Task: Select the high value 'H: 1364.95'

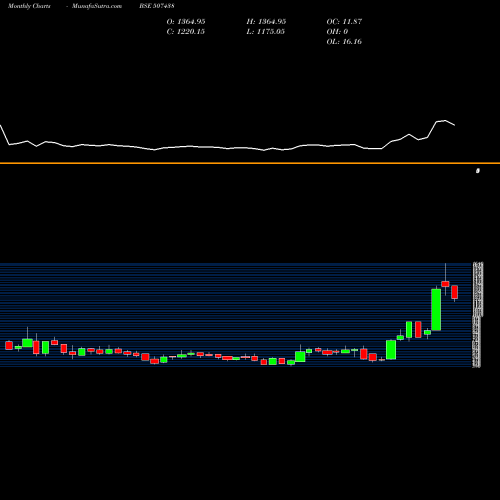Action: tap(266, 22)
